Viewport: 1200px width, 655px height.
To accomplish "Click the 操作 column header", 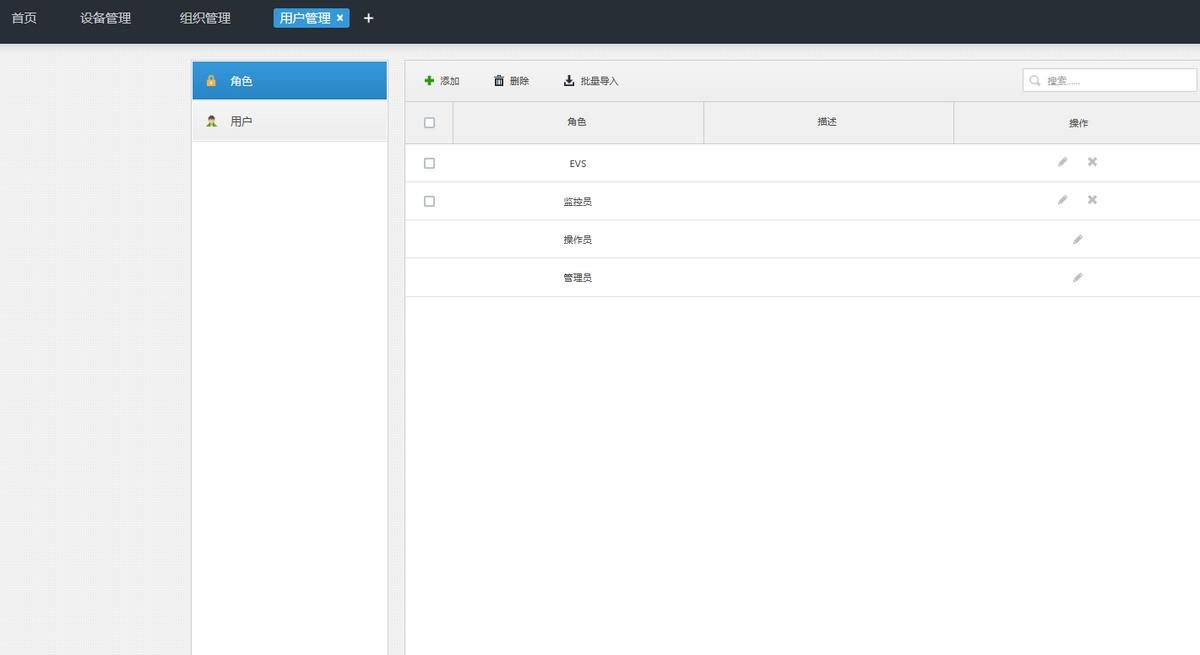I will click(1078, 123).
